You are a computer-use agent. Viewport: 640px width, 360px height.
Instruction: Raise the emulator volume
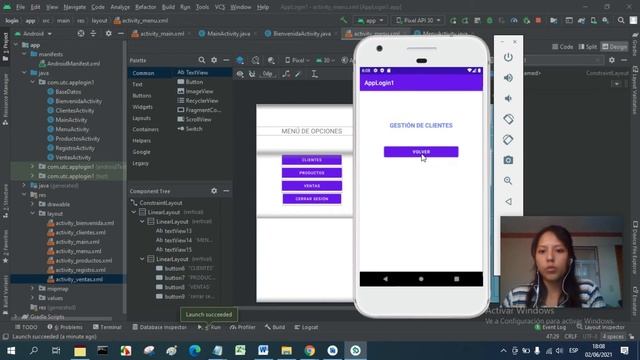[x=508, y=78]
